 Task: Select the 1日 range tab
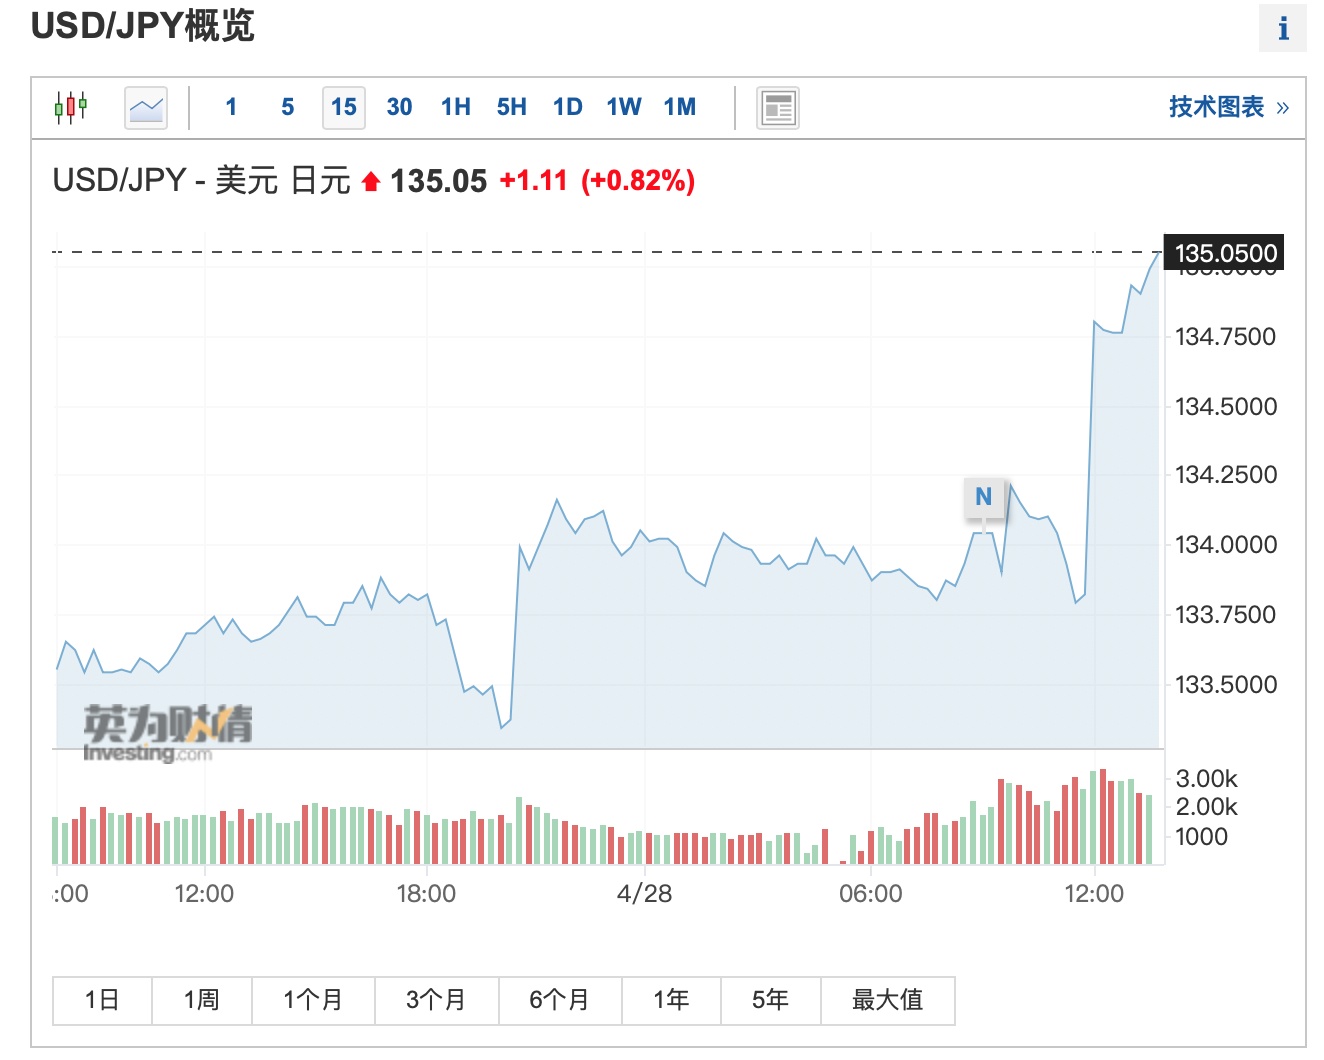[102, 1000]
